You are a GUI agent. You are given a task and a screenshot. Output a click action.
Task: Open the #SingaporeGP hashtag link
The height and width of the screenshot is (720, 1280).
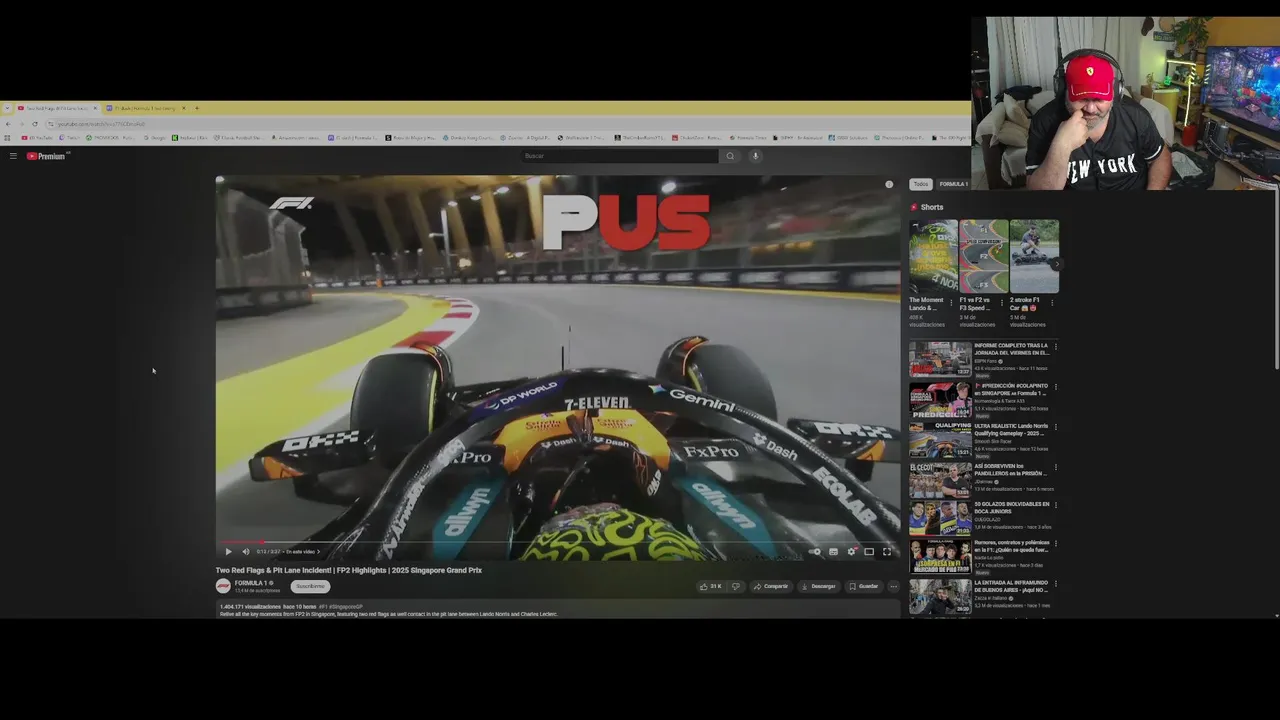(x=345, y=607)
